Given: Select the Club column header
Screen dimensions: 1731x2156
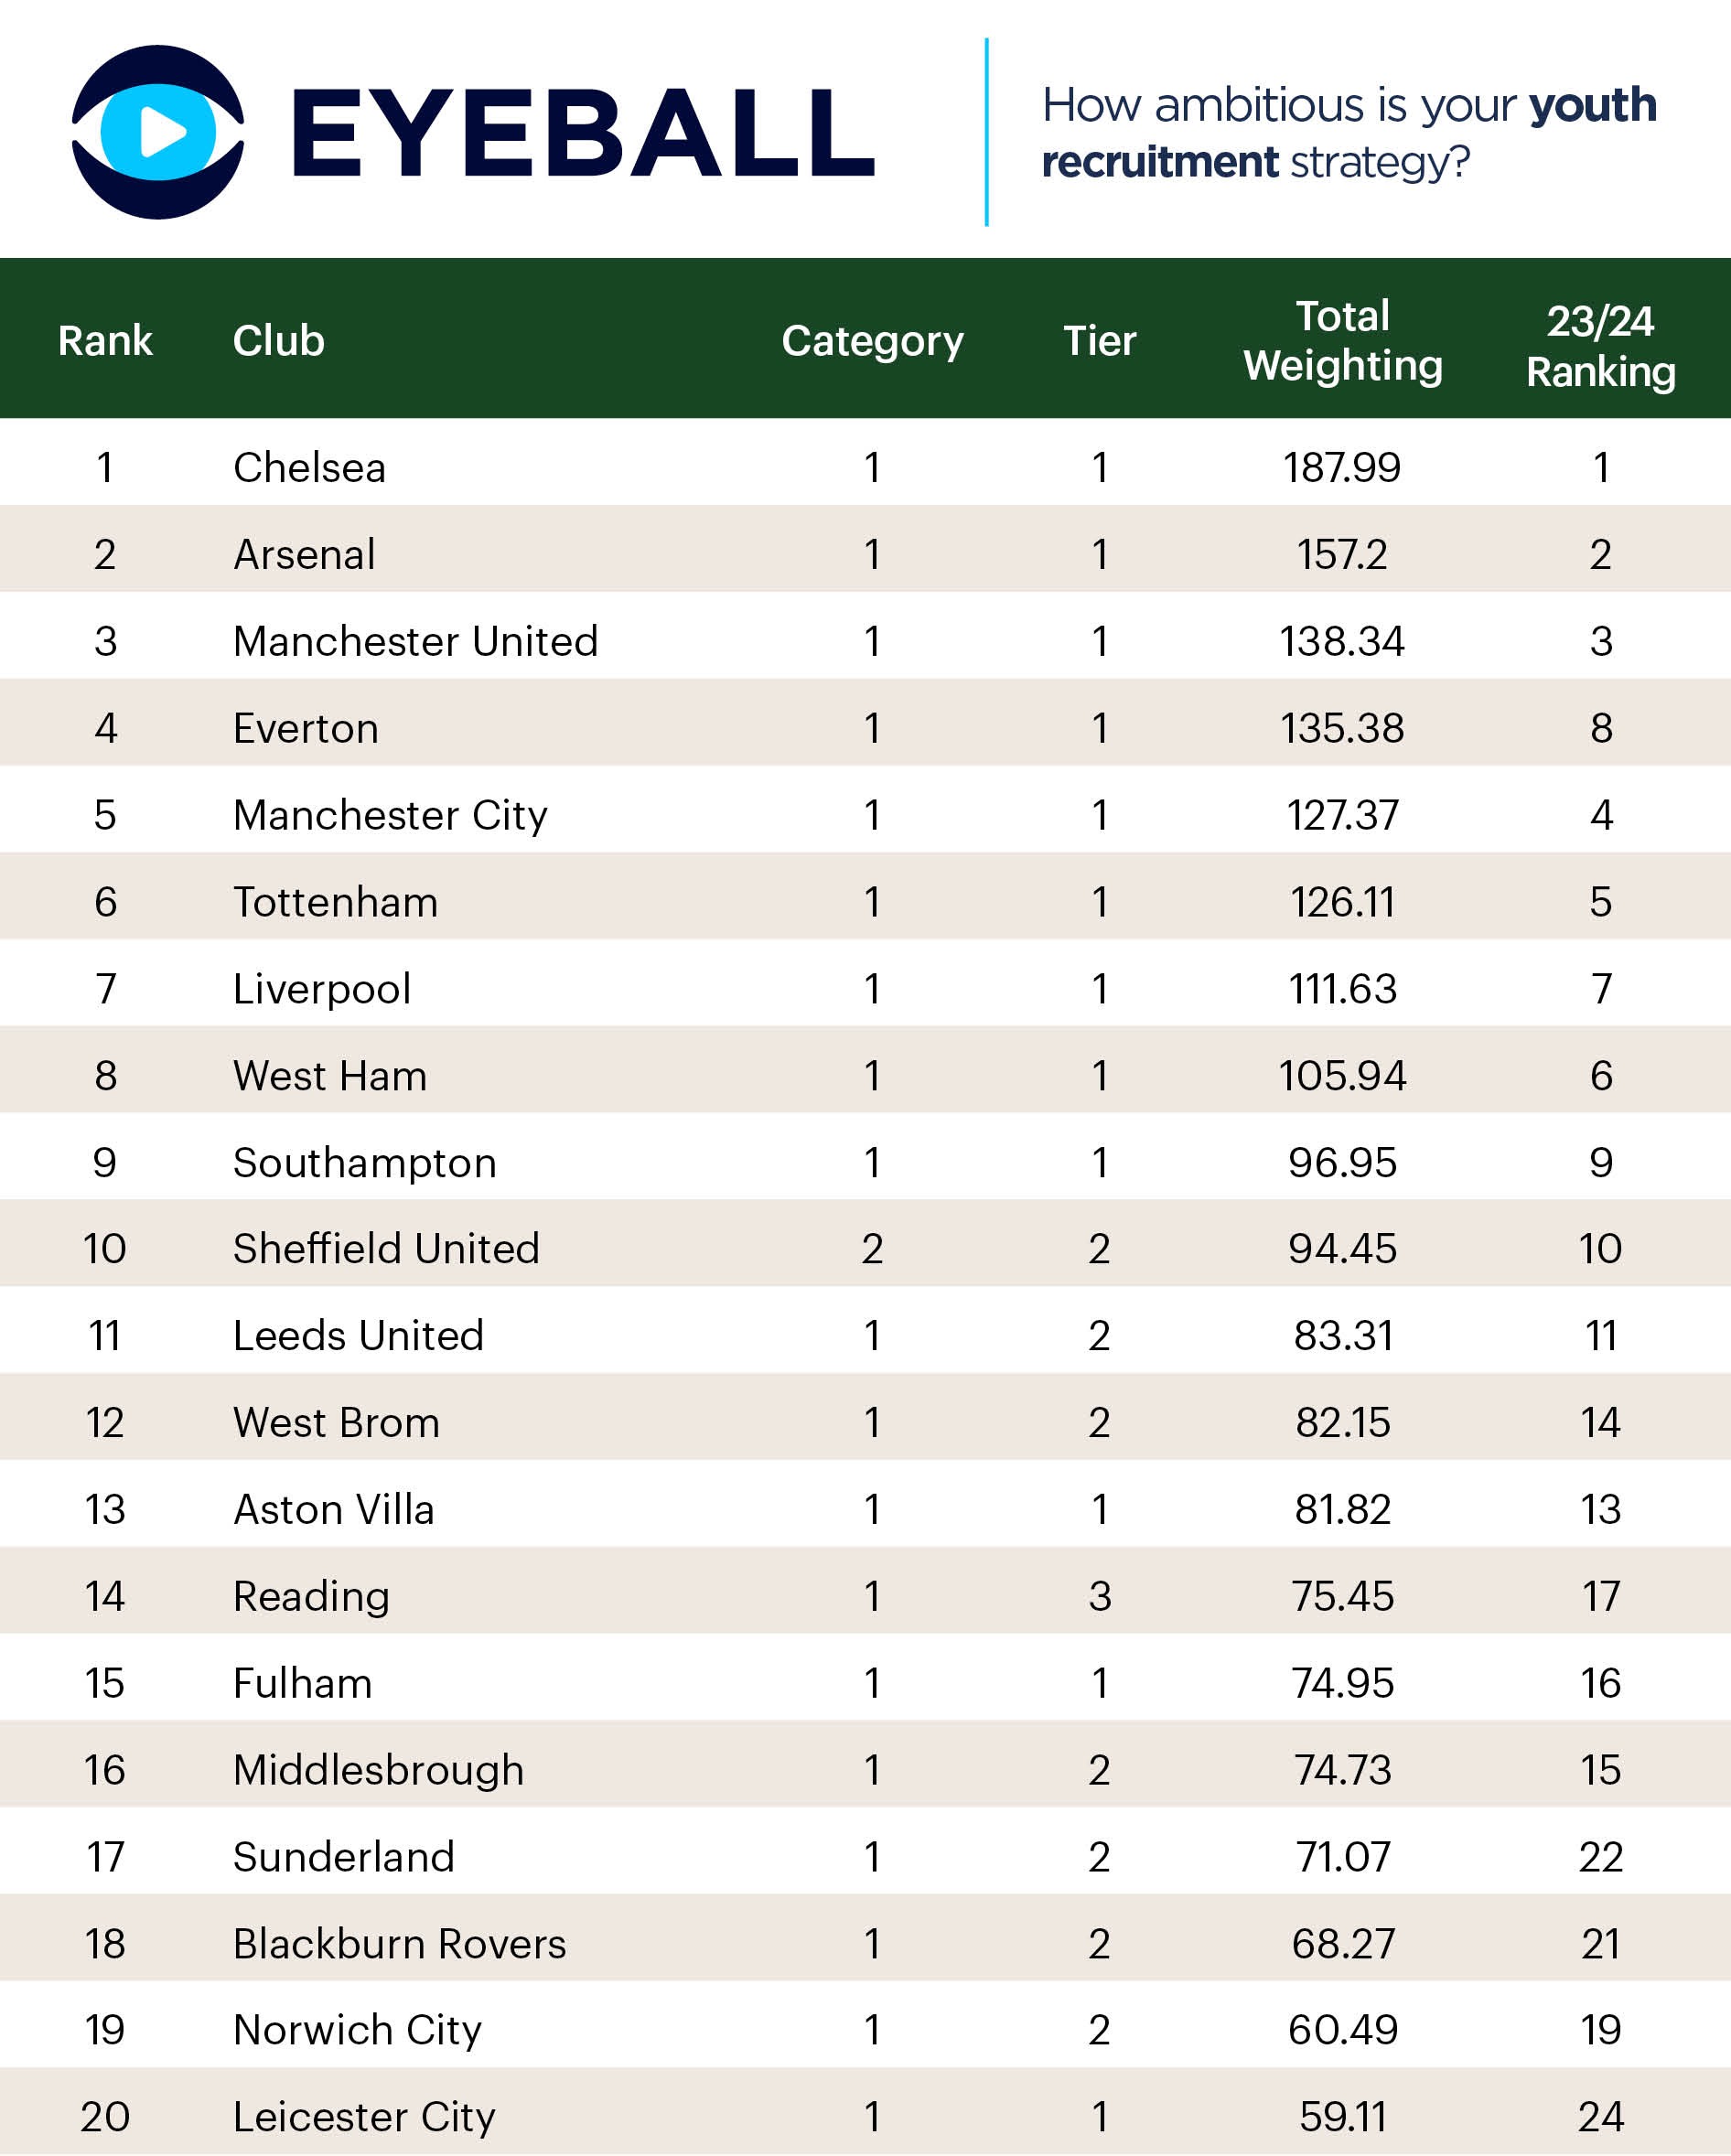Looking at the screenshot, I should [279, 341].
